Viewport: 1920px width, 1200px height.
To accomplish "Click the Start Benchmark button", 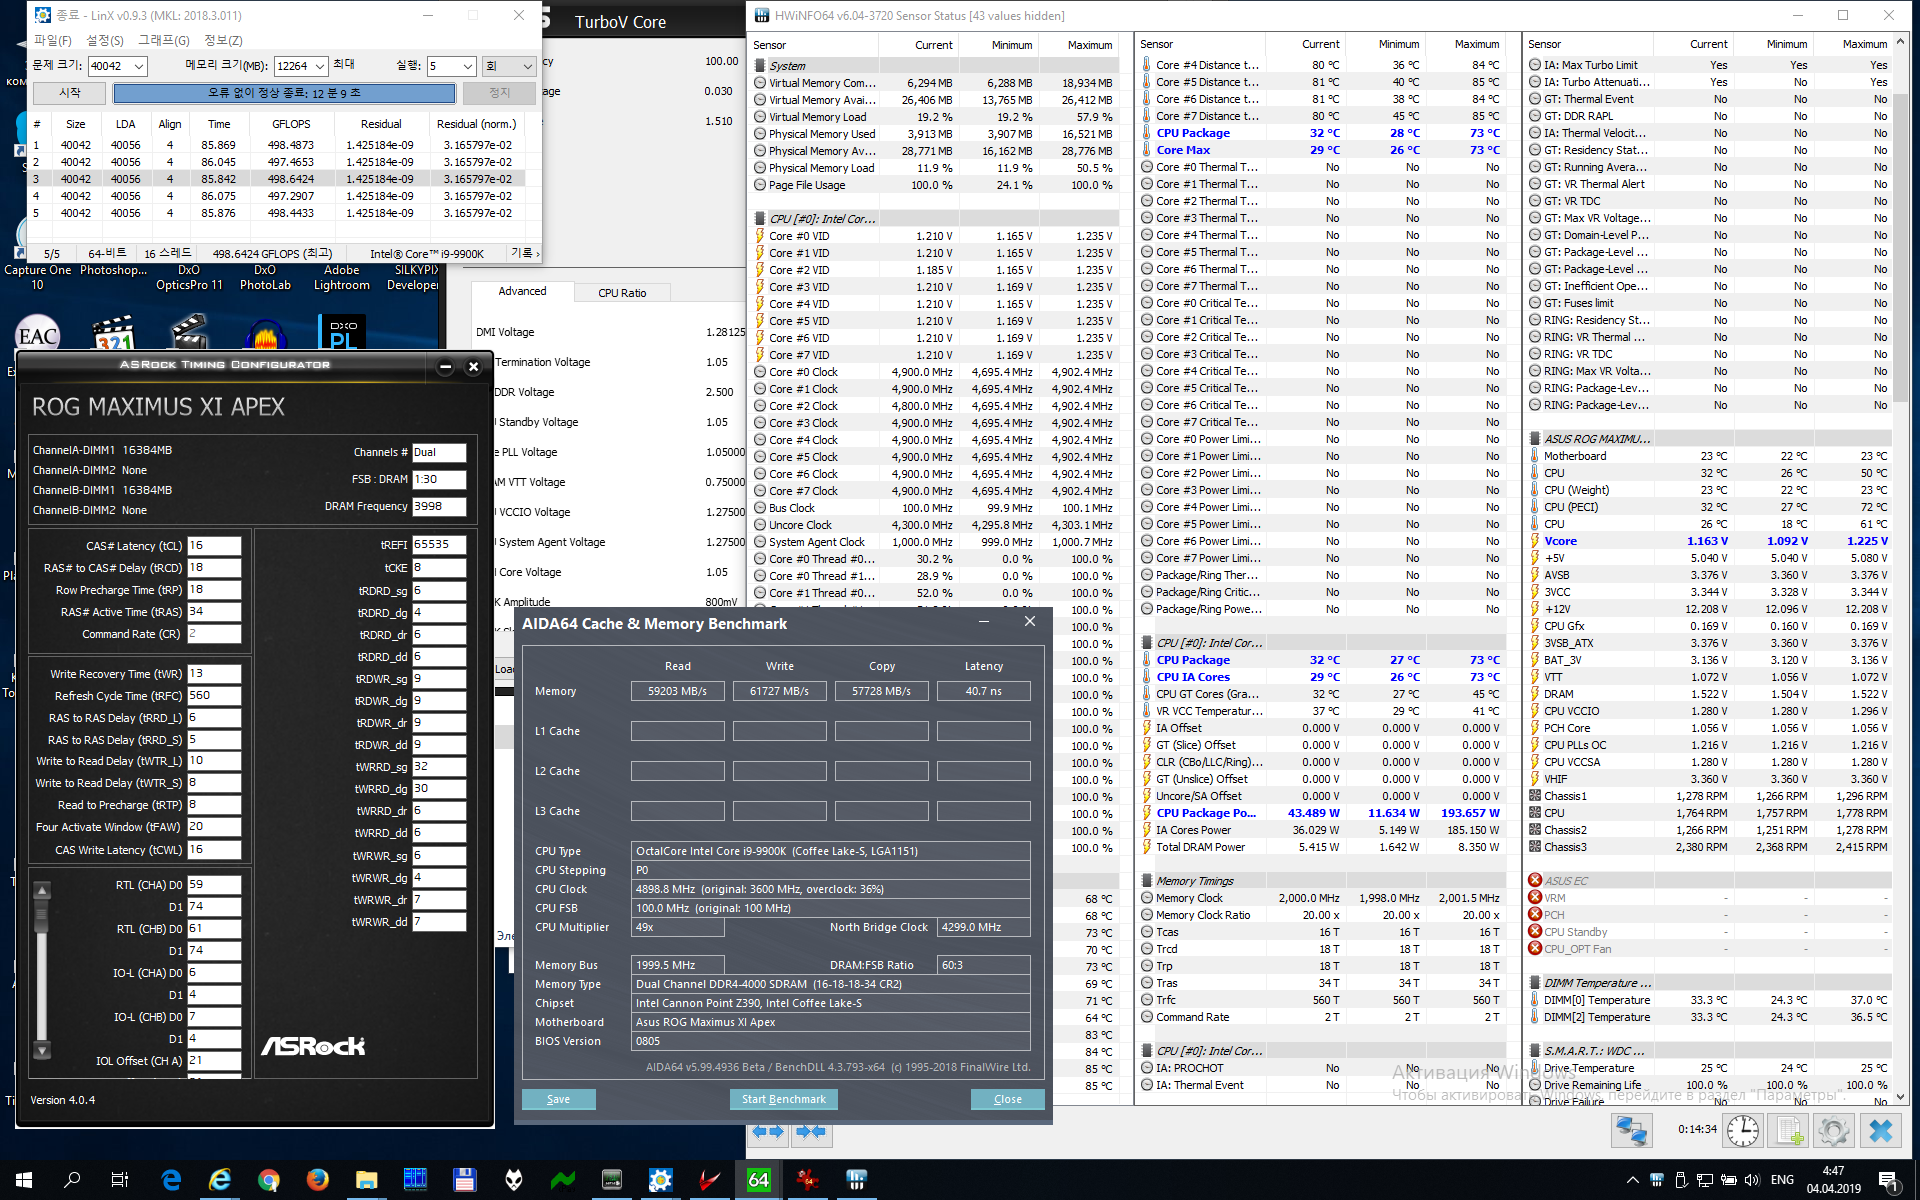I will point(783,1099).
